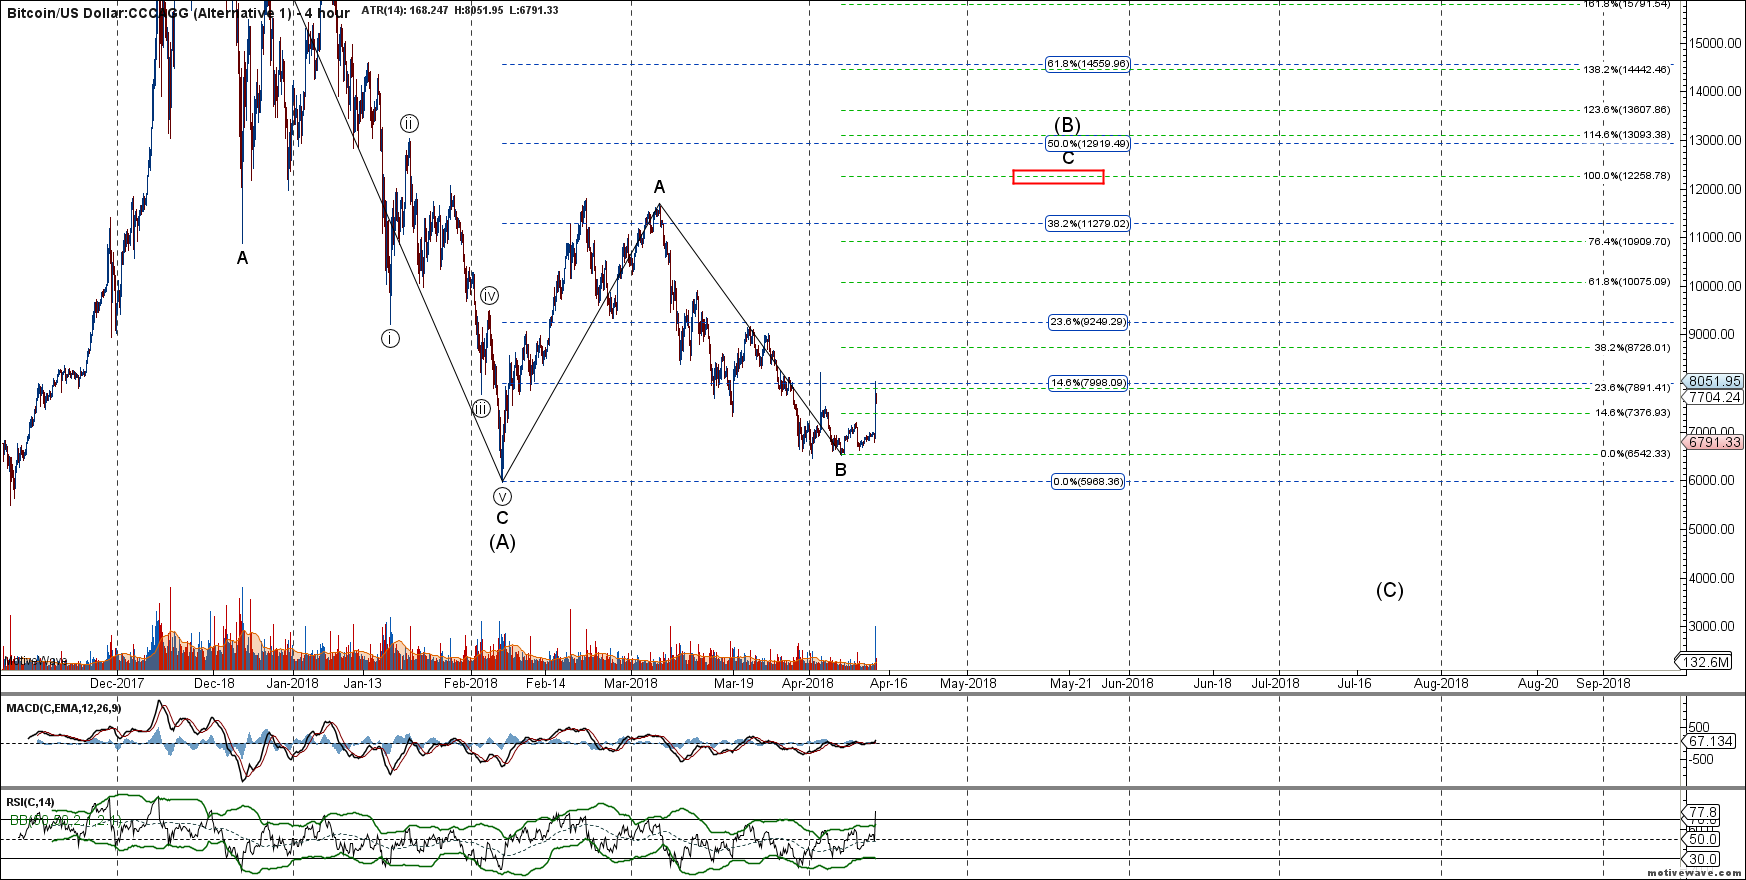Click the Bitcoin/US Dollar chart title
The height and width of the screenshot is (880, 1746).
[x=179, y=12]
